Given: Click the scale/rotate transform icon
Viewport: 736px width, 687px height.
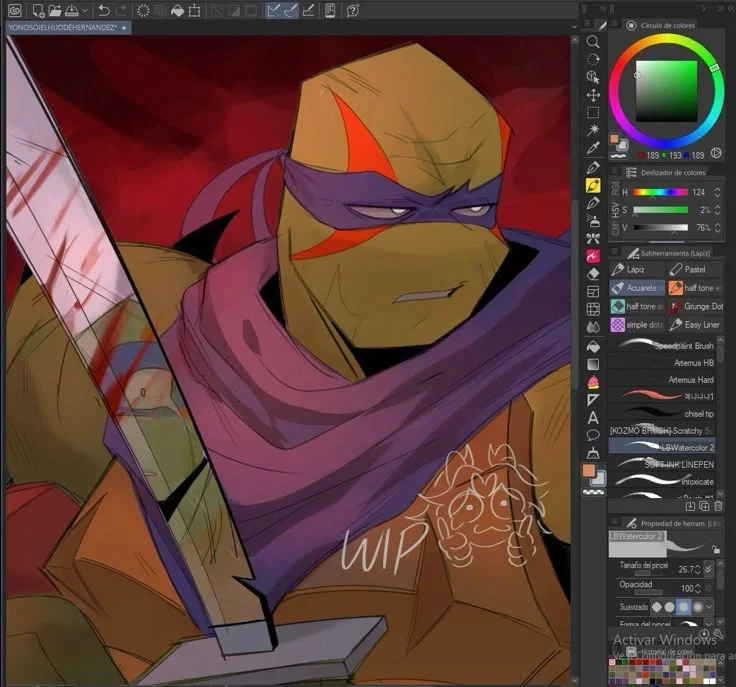Looking at the screenshot, I should (x=194, y=10).
